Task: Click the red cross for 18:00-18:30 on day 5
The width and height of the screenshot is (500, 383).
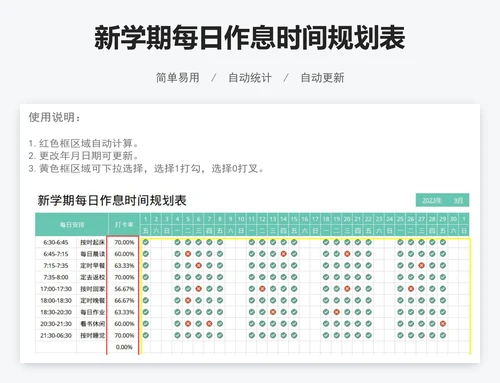Action: (x=188, y=300)
